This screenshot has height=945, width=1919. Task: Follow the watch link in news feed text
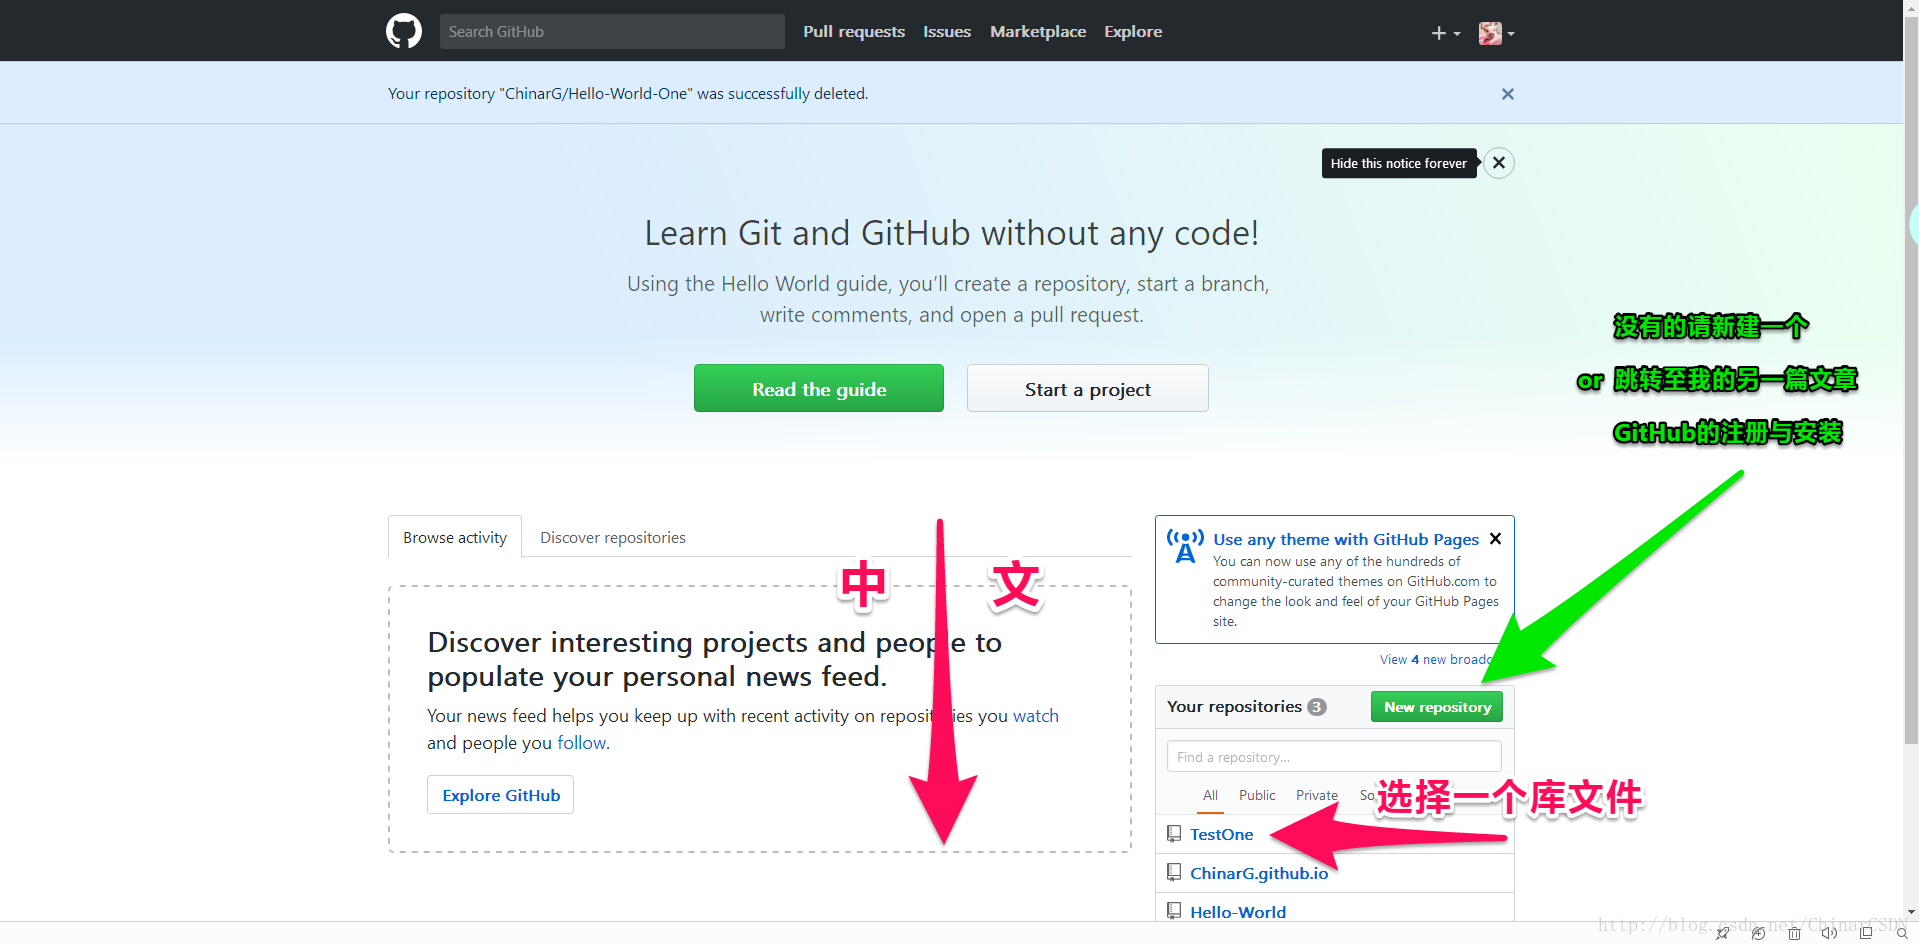pyautogui.click(x=1036, y=716)
